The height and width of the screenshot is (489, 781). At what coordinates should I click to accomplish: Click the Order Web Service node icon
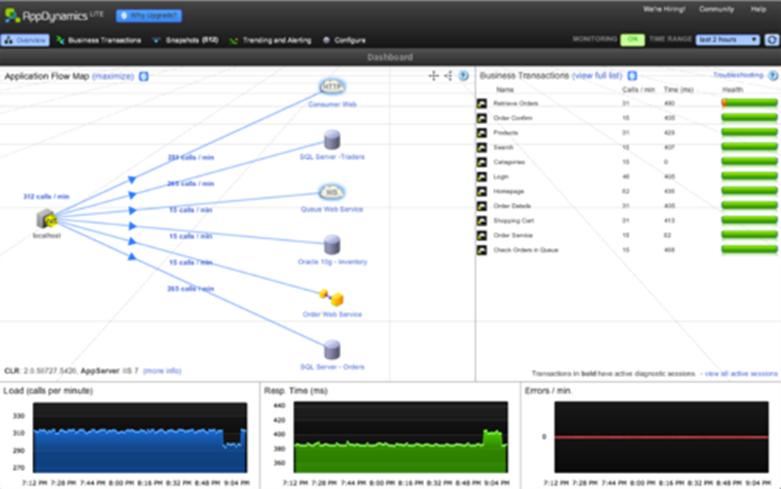pos(332,298)
